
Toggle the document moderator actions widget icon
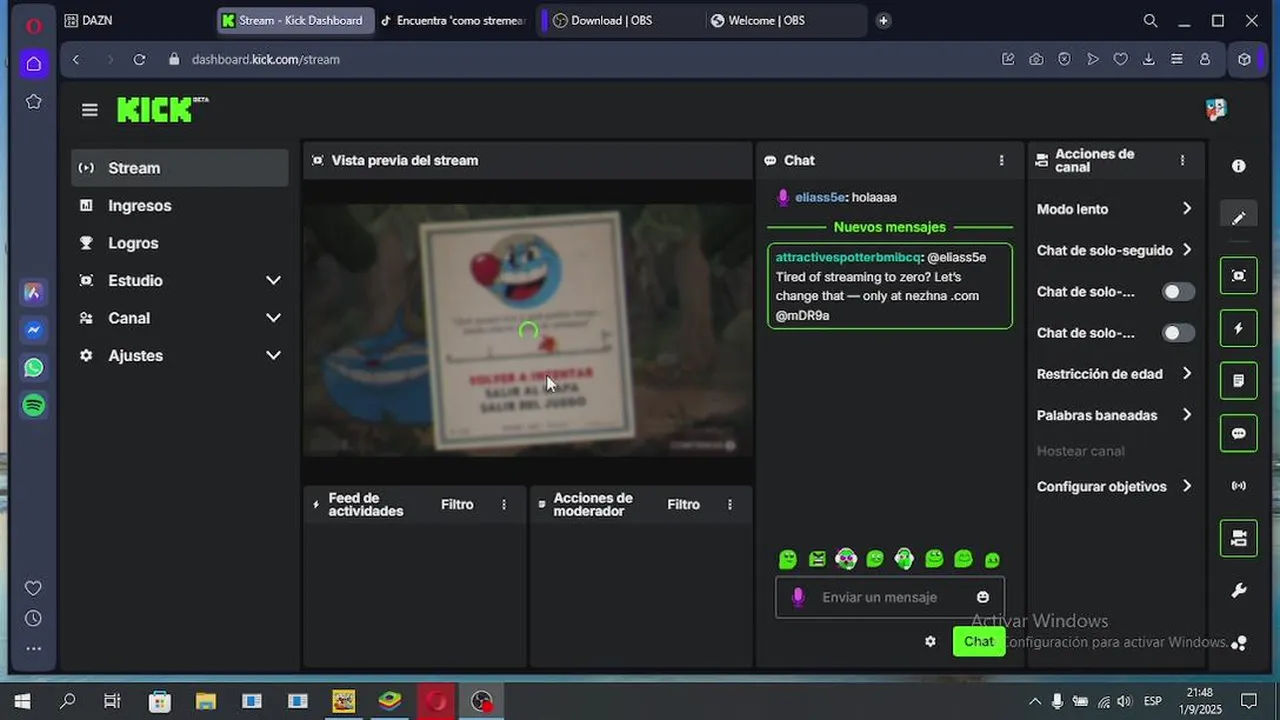(1239, 381)
